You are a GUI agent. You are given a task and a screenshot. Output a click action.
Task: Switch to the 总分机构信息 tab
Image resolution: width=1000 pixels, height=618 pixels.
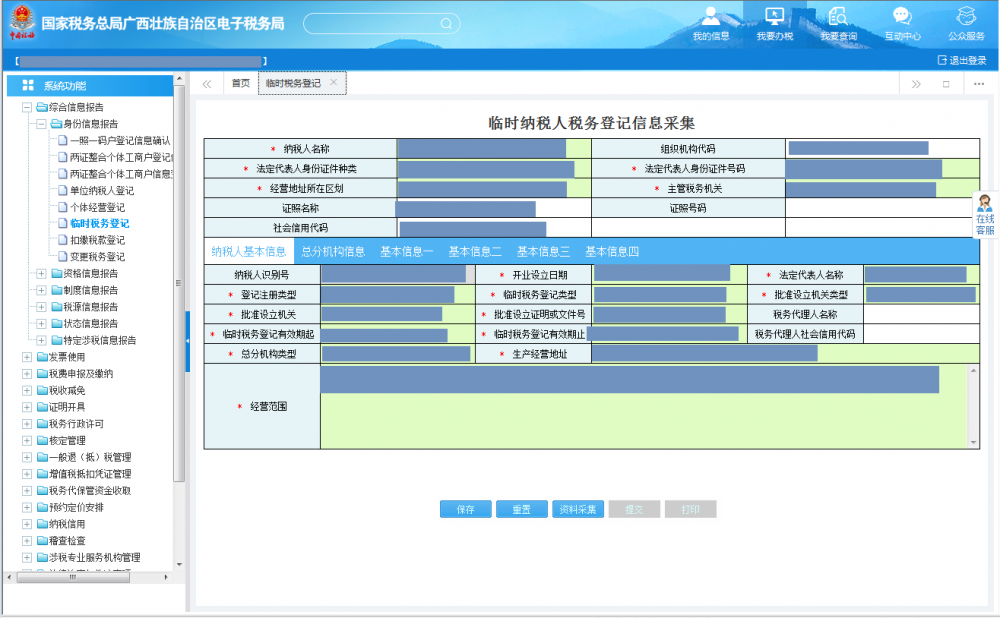click(x=333, y=252)
